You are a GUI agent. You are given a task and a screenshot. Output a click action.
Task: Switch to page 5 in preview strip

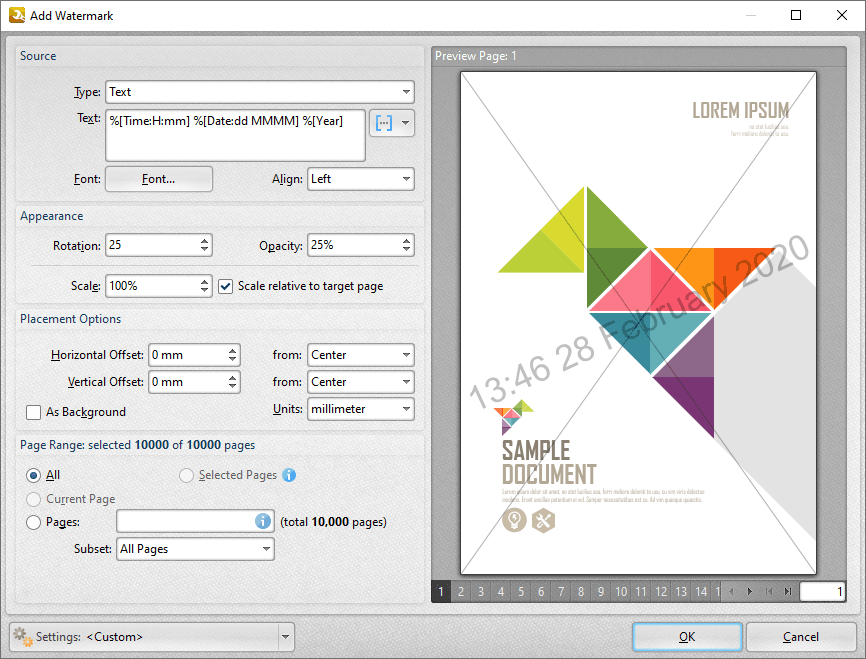click(521, 592)
